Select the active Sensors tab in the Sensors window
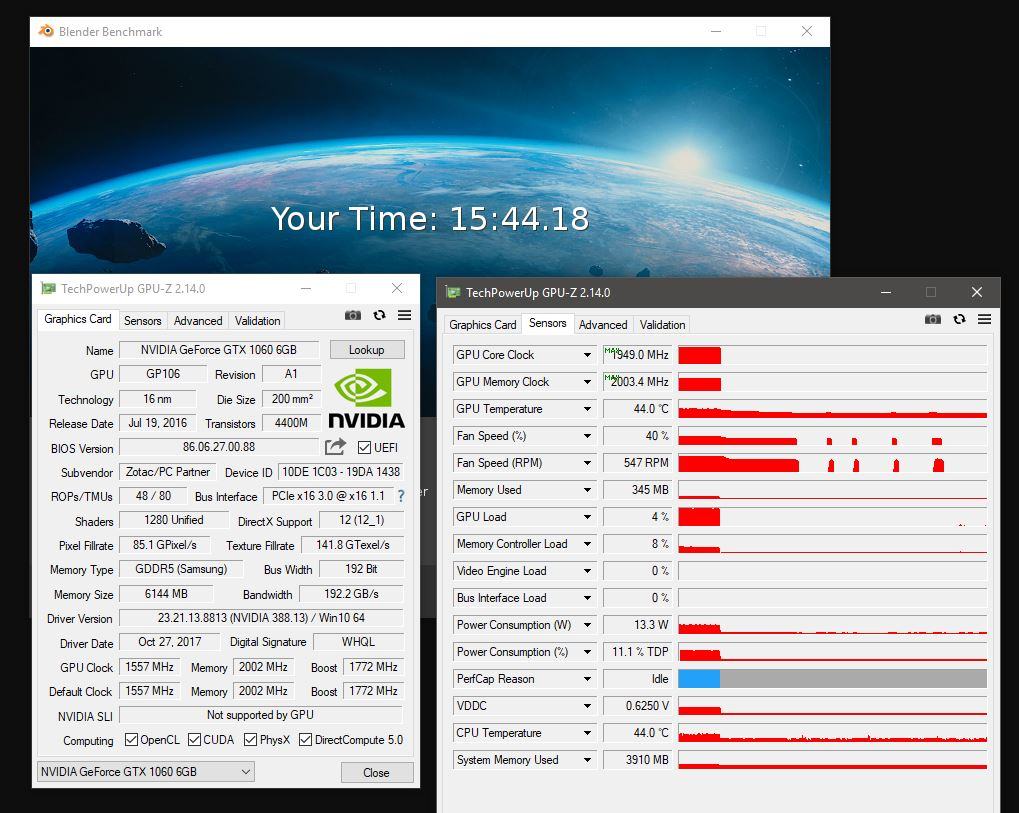Viewport: 1019px width, 813px height. pyautogui.click(x=547, y=323)
